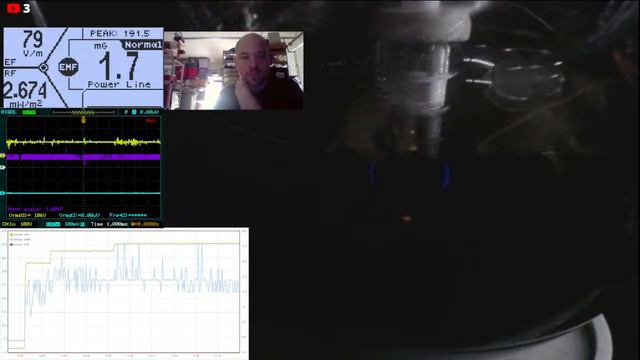Viewport: 640px width, 360px height.
Task: Click the green status badge next to RIGOL
Action: click(29, 112)
